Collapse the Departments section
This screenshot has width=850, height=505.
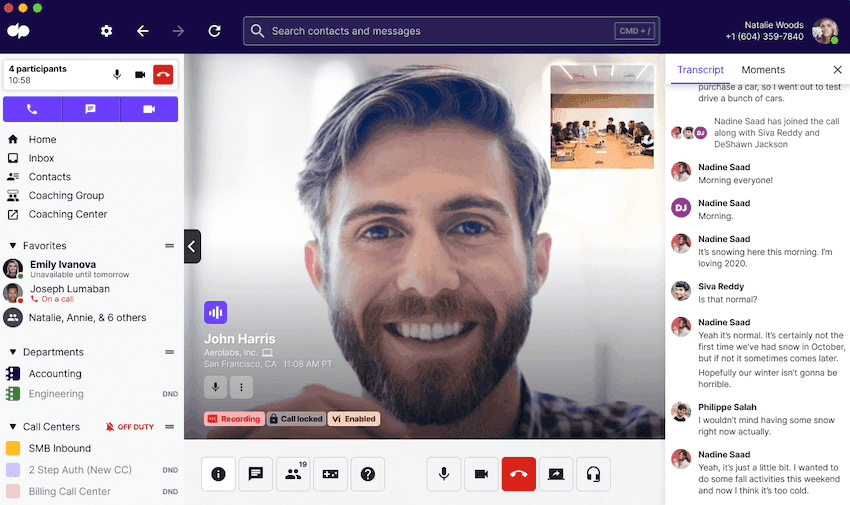coord(13,352)
